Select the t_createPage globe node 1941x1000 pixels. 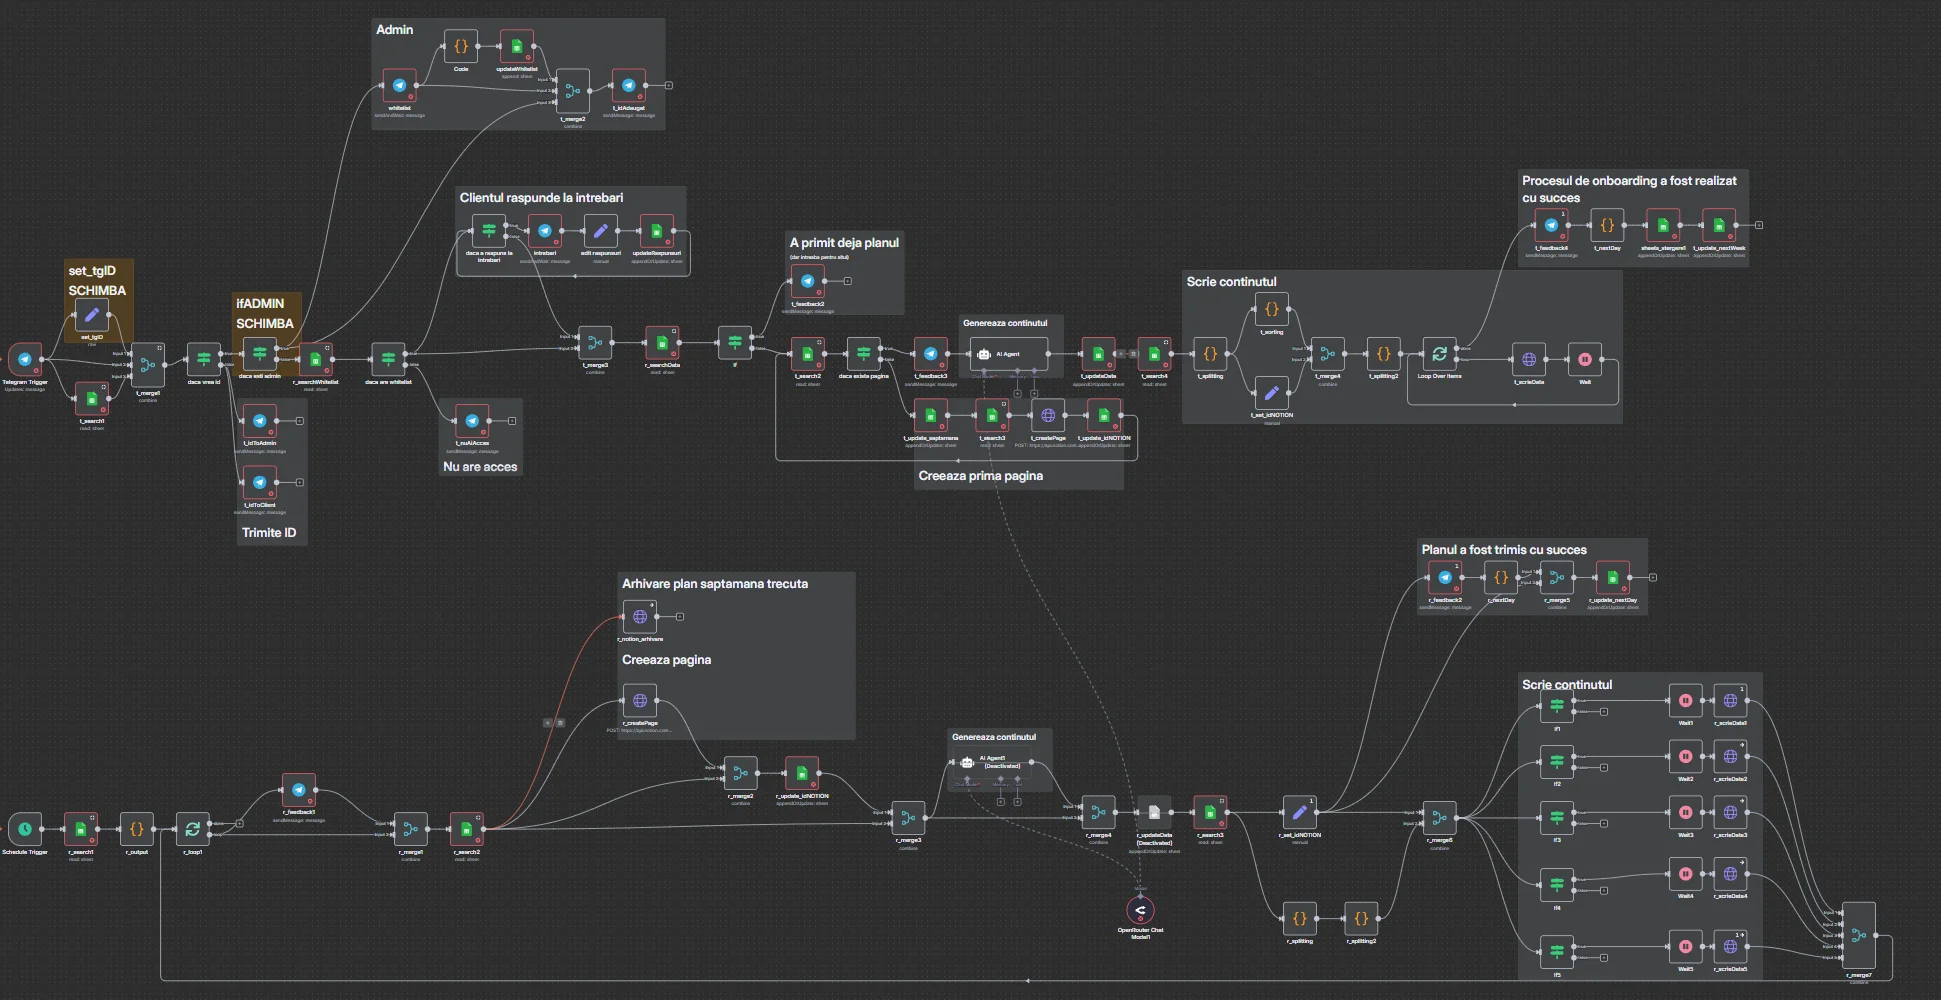[1048, 416]
